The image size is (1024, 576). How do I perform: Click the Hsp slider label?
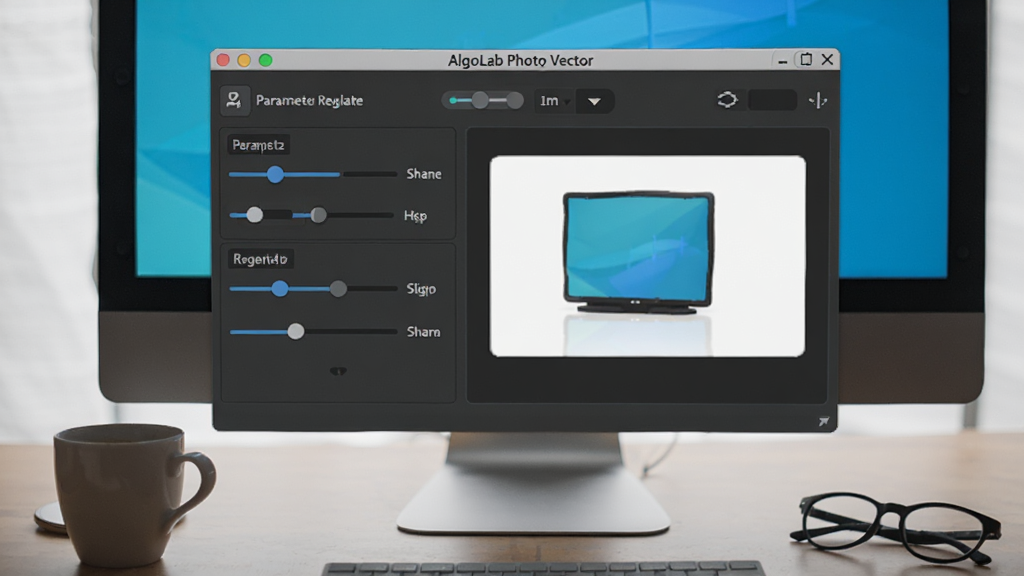[415, 216]
